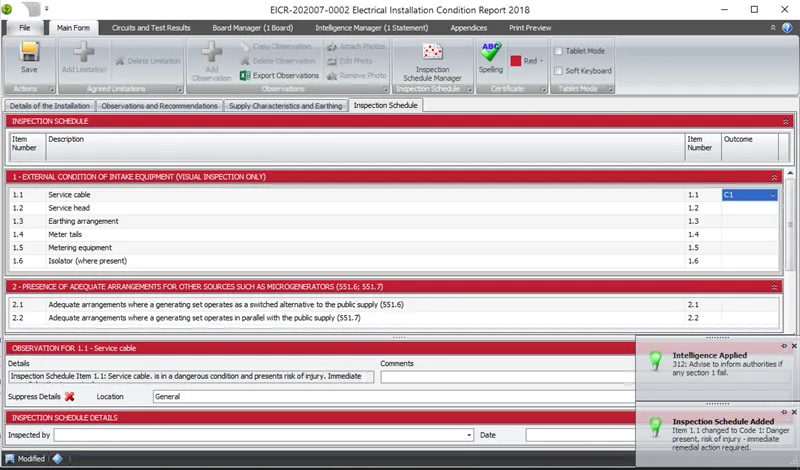Click the outcome cell for item 1.2
The image size is (800, 470).
pyautogui.click(x=749, y=208)
